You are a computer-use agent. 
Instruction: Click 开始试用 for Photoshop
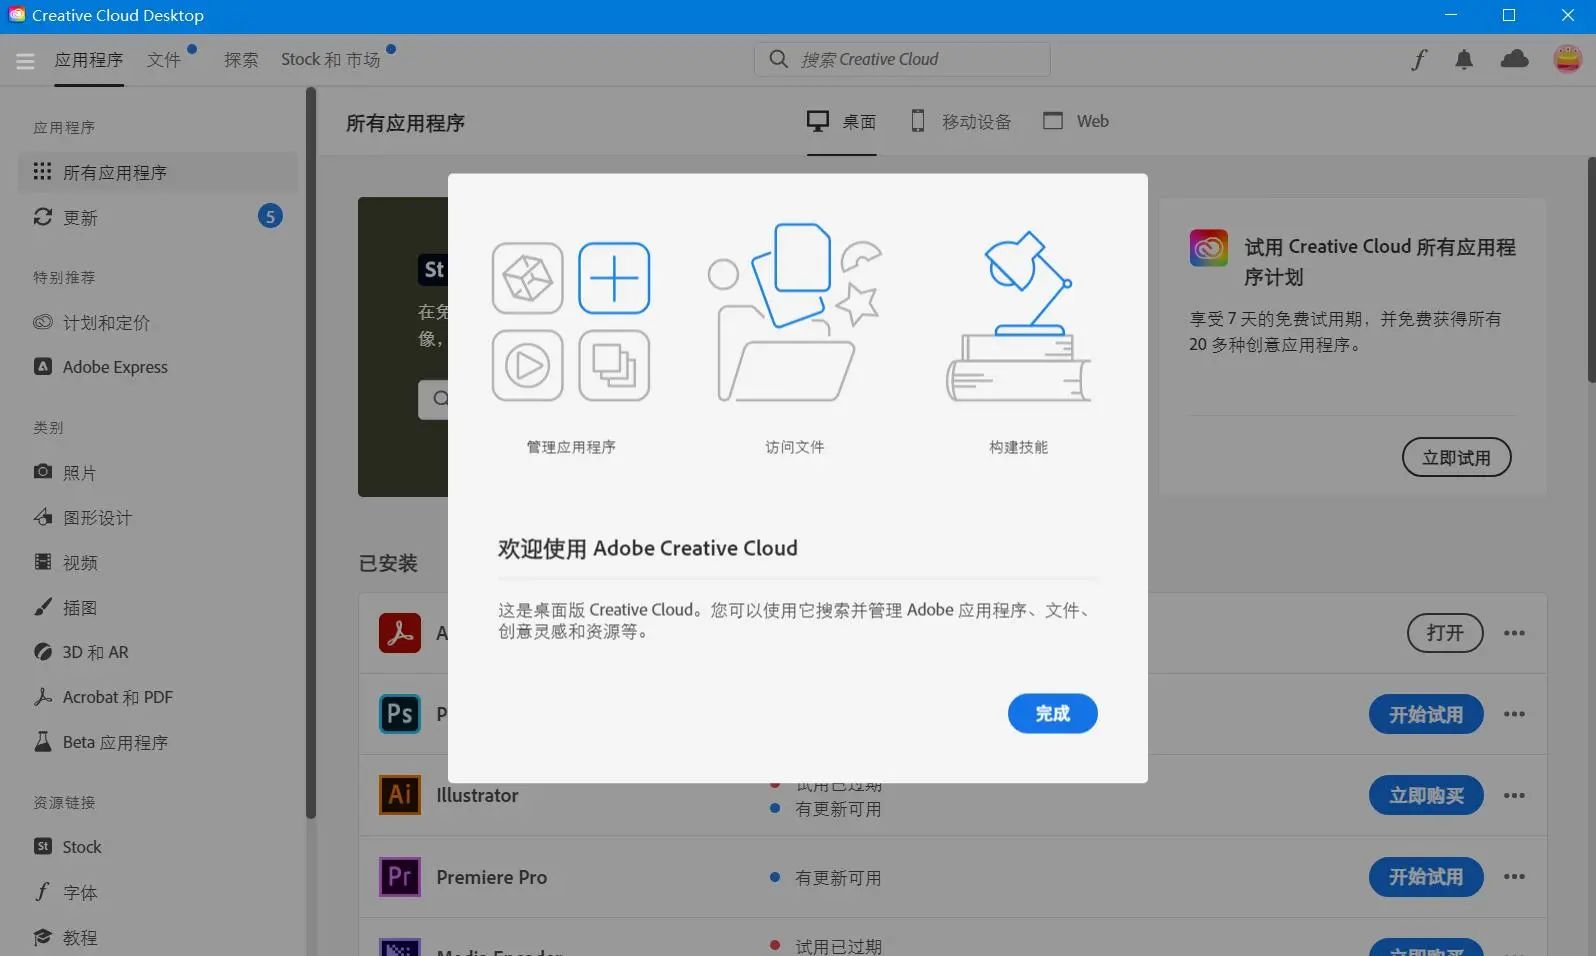[x=1426, y=714]
